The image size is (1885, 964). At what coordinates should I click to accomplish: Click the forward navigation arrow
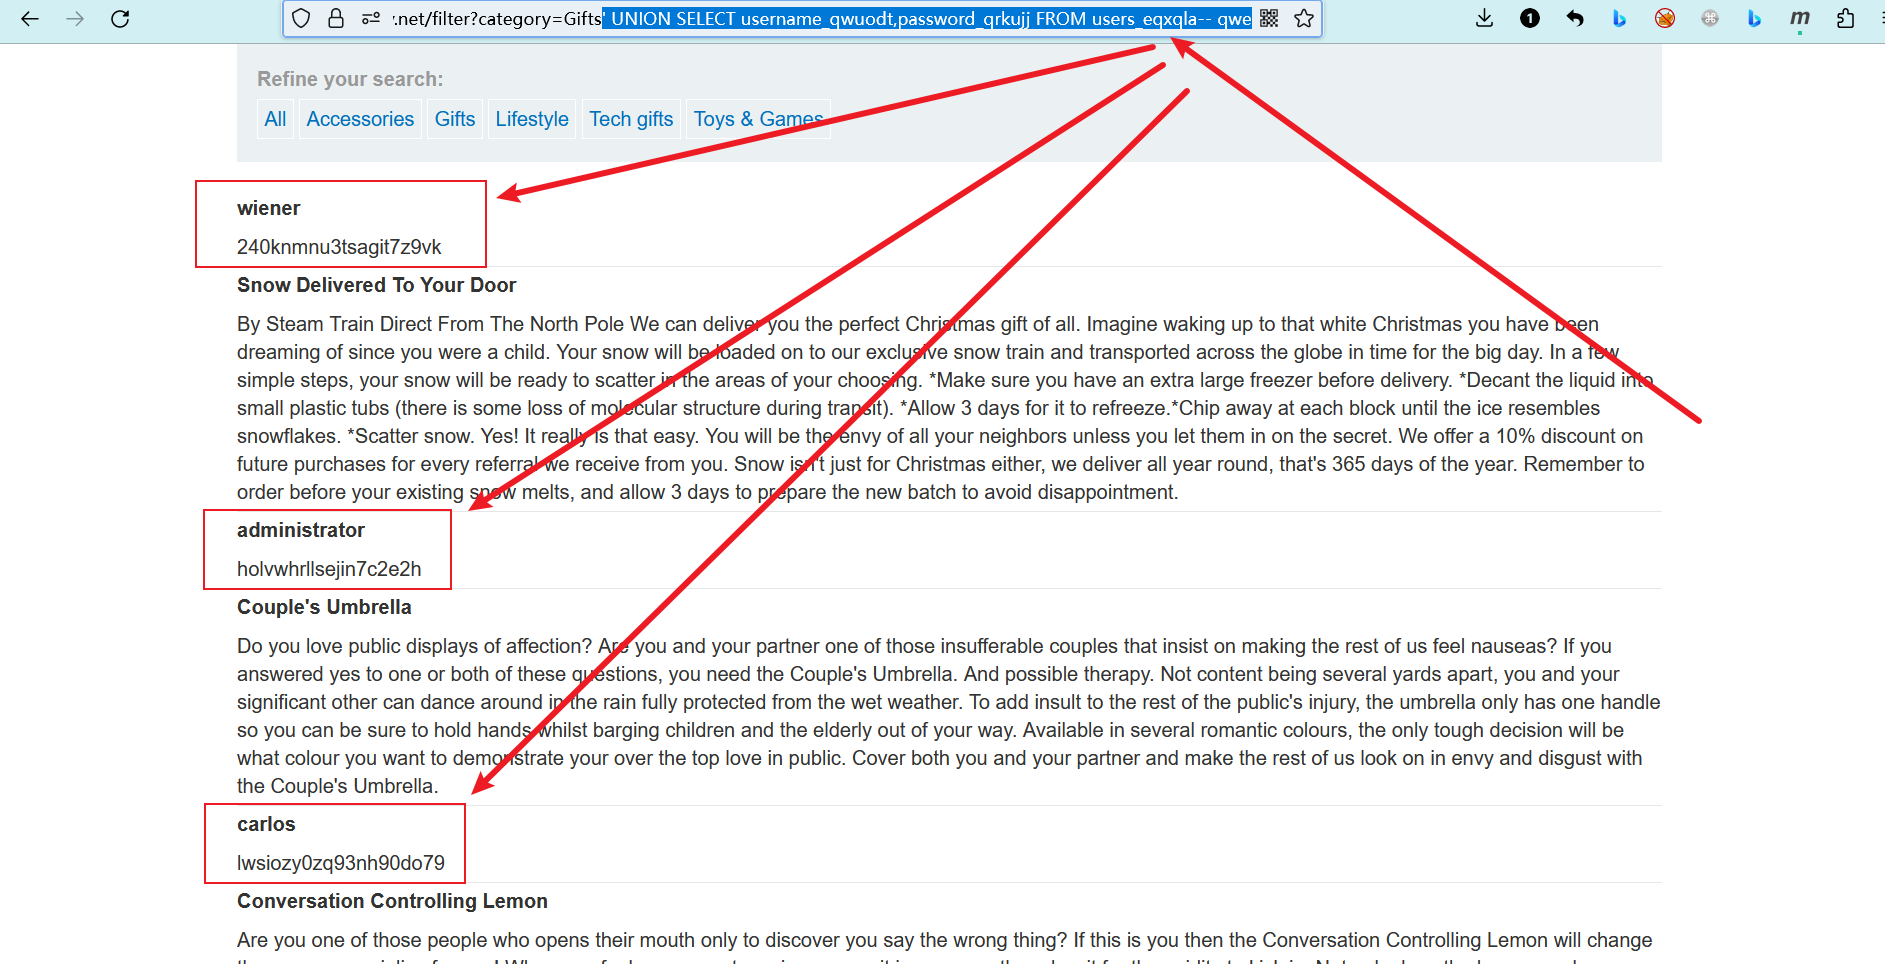[x=75, y=19]
